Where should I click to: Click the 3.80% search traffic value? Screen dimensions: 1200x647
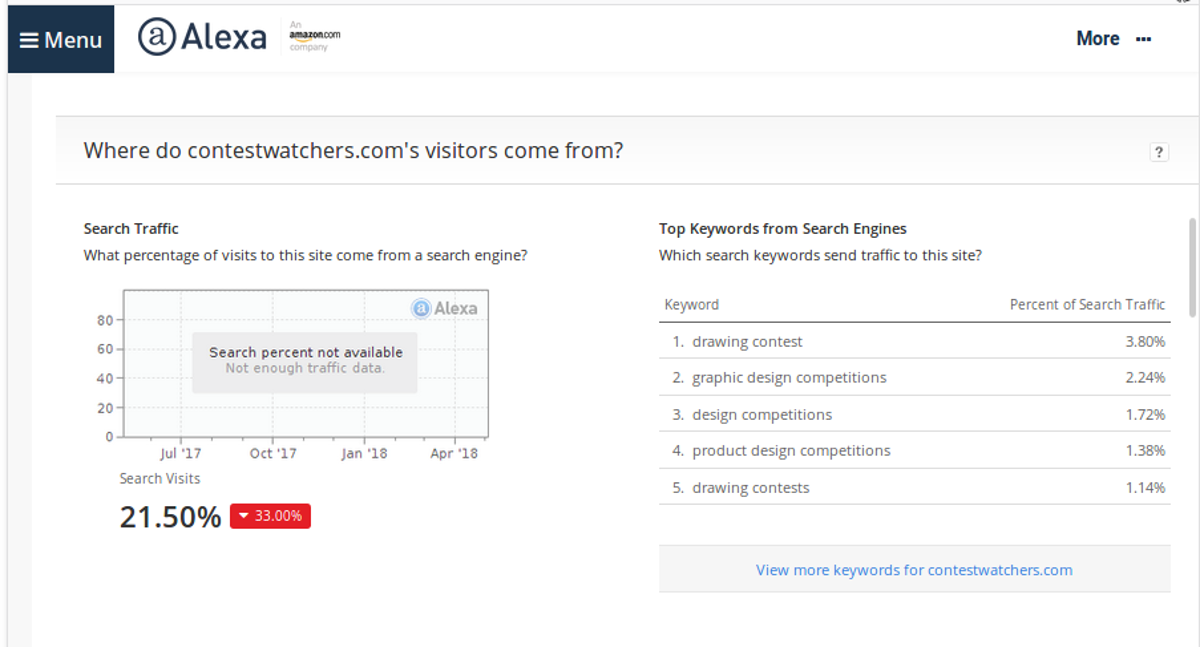1145,342
